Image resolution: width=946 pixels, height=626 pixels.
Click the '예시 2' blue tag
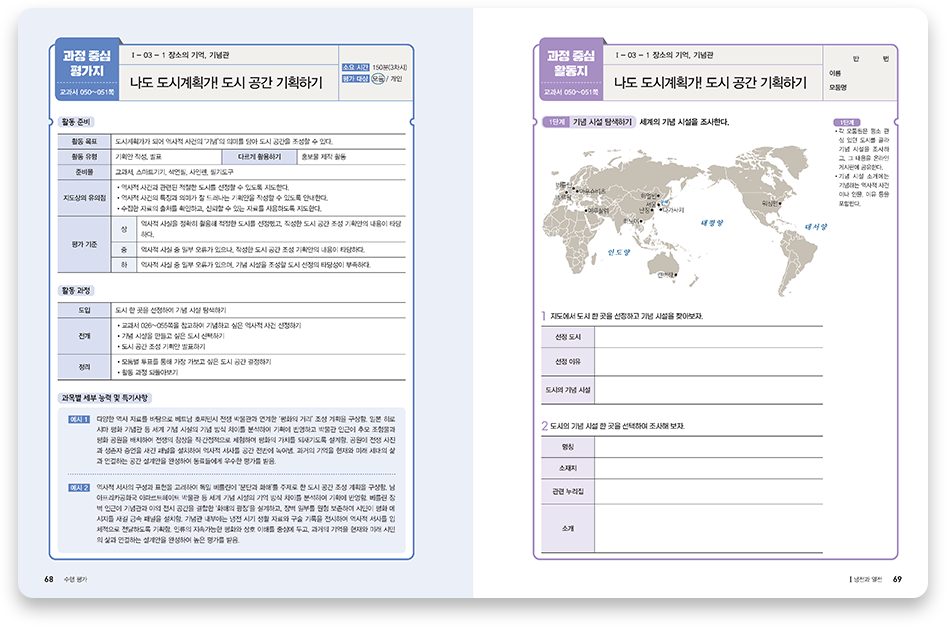point(79,487)
